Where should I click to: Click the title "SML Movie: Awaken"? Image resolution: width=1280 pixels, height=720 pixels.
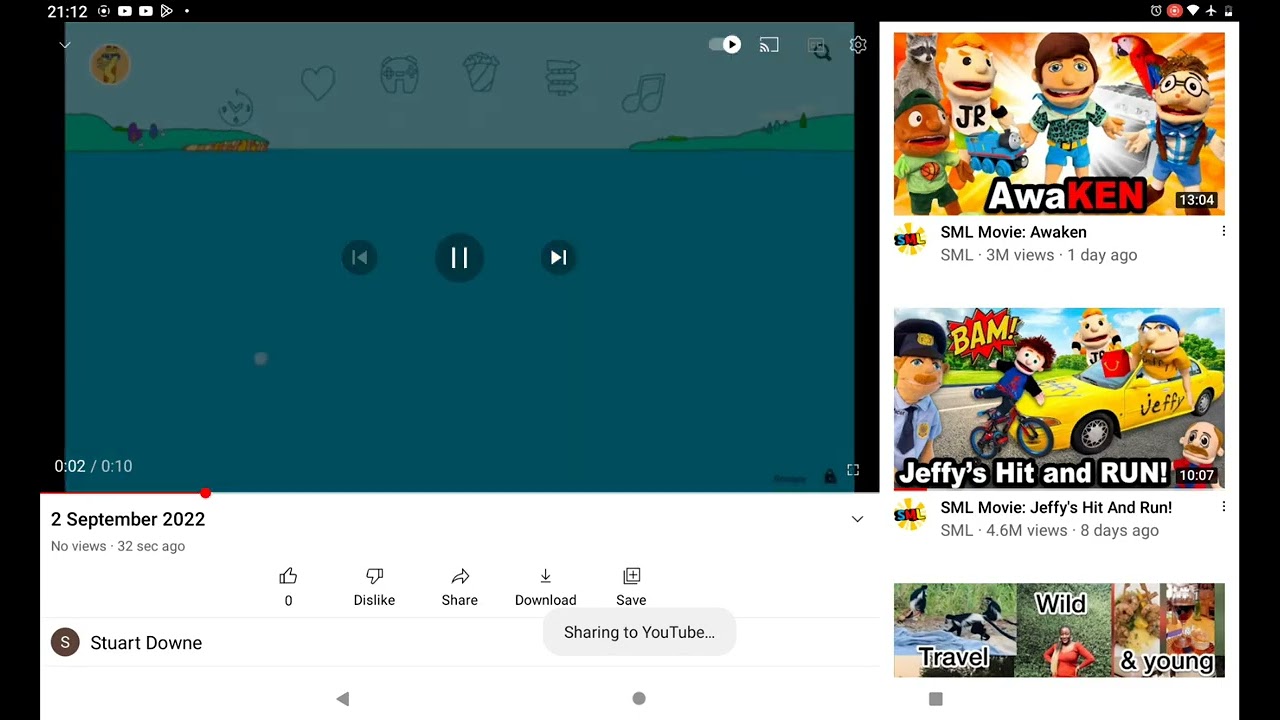(x=1013, y=232)
